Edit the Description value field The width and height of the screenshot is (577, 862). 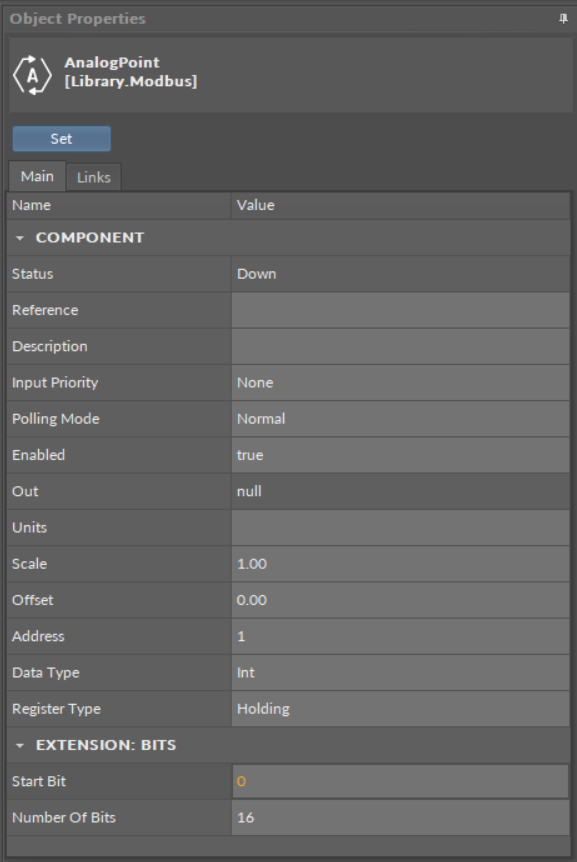(400, 346)
